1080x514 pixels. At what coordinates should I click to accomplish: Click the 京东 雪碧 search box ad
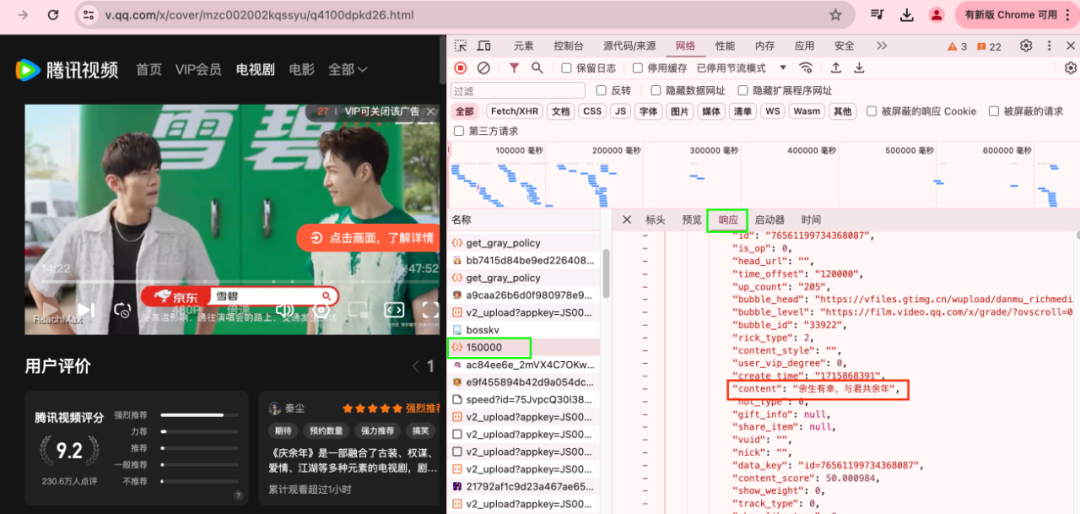point(240,297)
